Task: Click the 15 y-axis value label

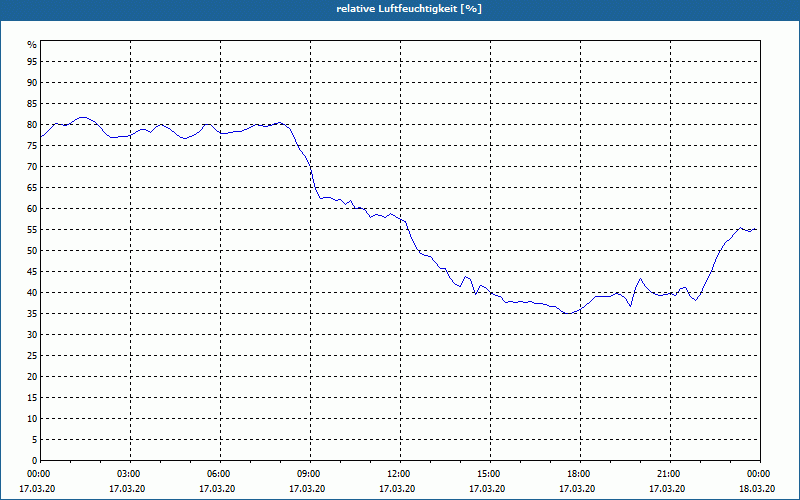Action: [32, 397]
